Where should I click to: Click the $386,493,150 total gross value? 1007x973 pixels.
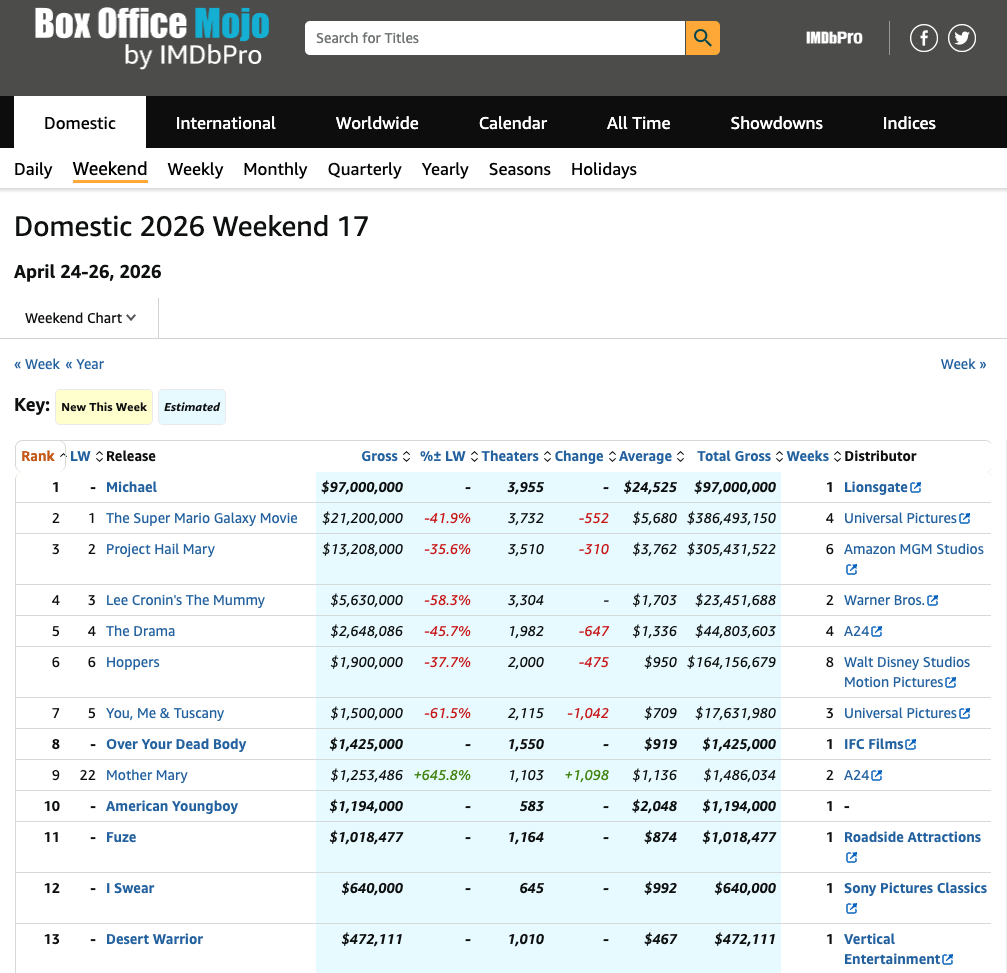pos(731,518)
